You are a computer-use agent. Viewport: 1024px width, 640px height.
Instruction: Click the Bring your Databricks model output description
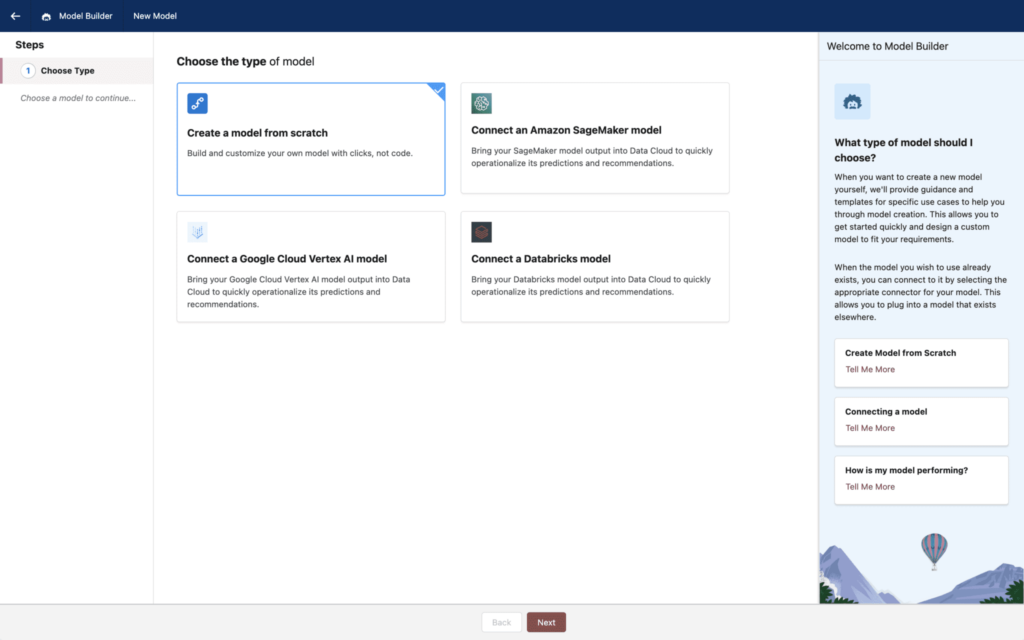(591, 285)
